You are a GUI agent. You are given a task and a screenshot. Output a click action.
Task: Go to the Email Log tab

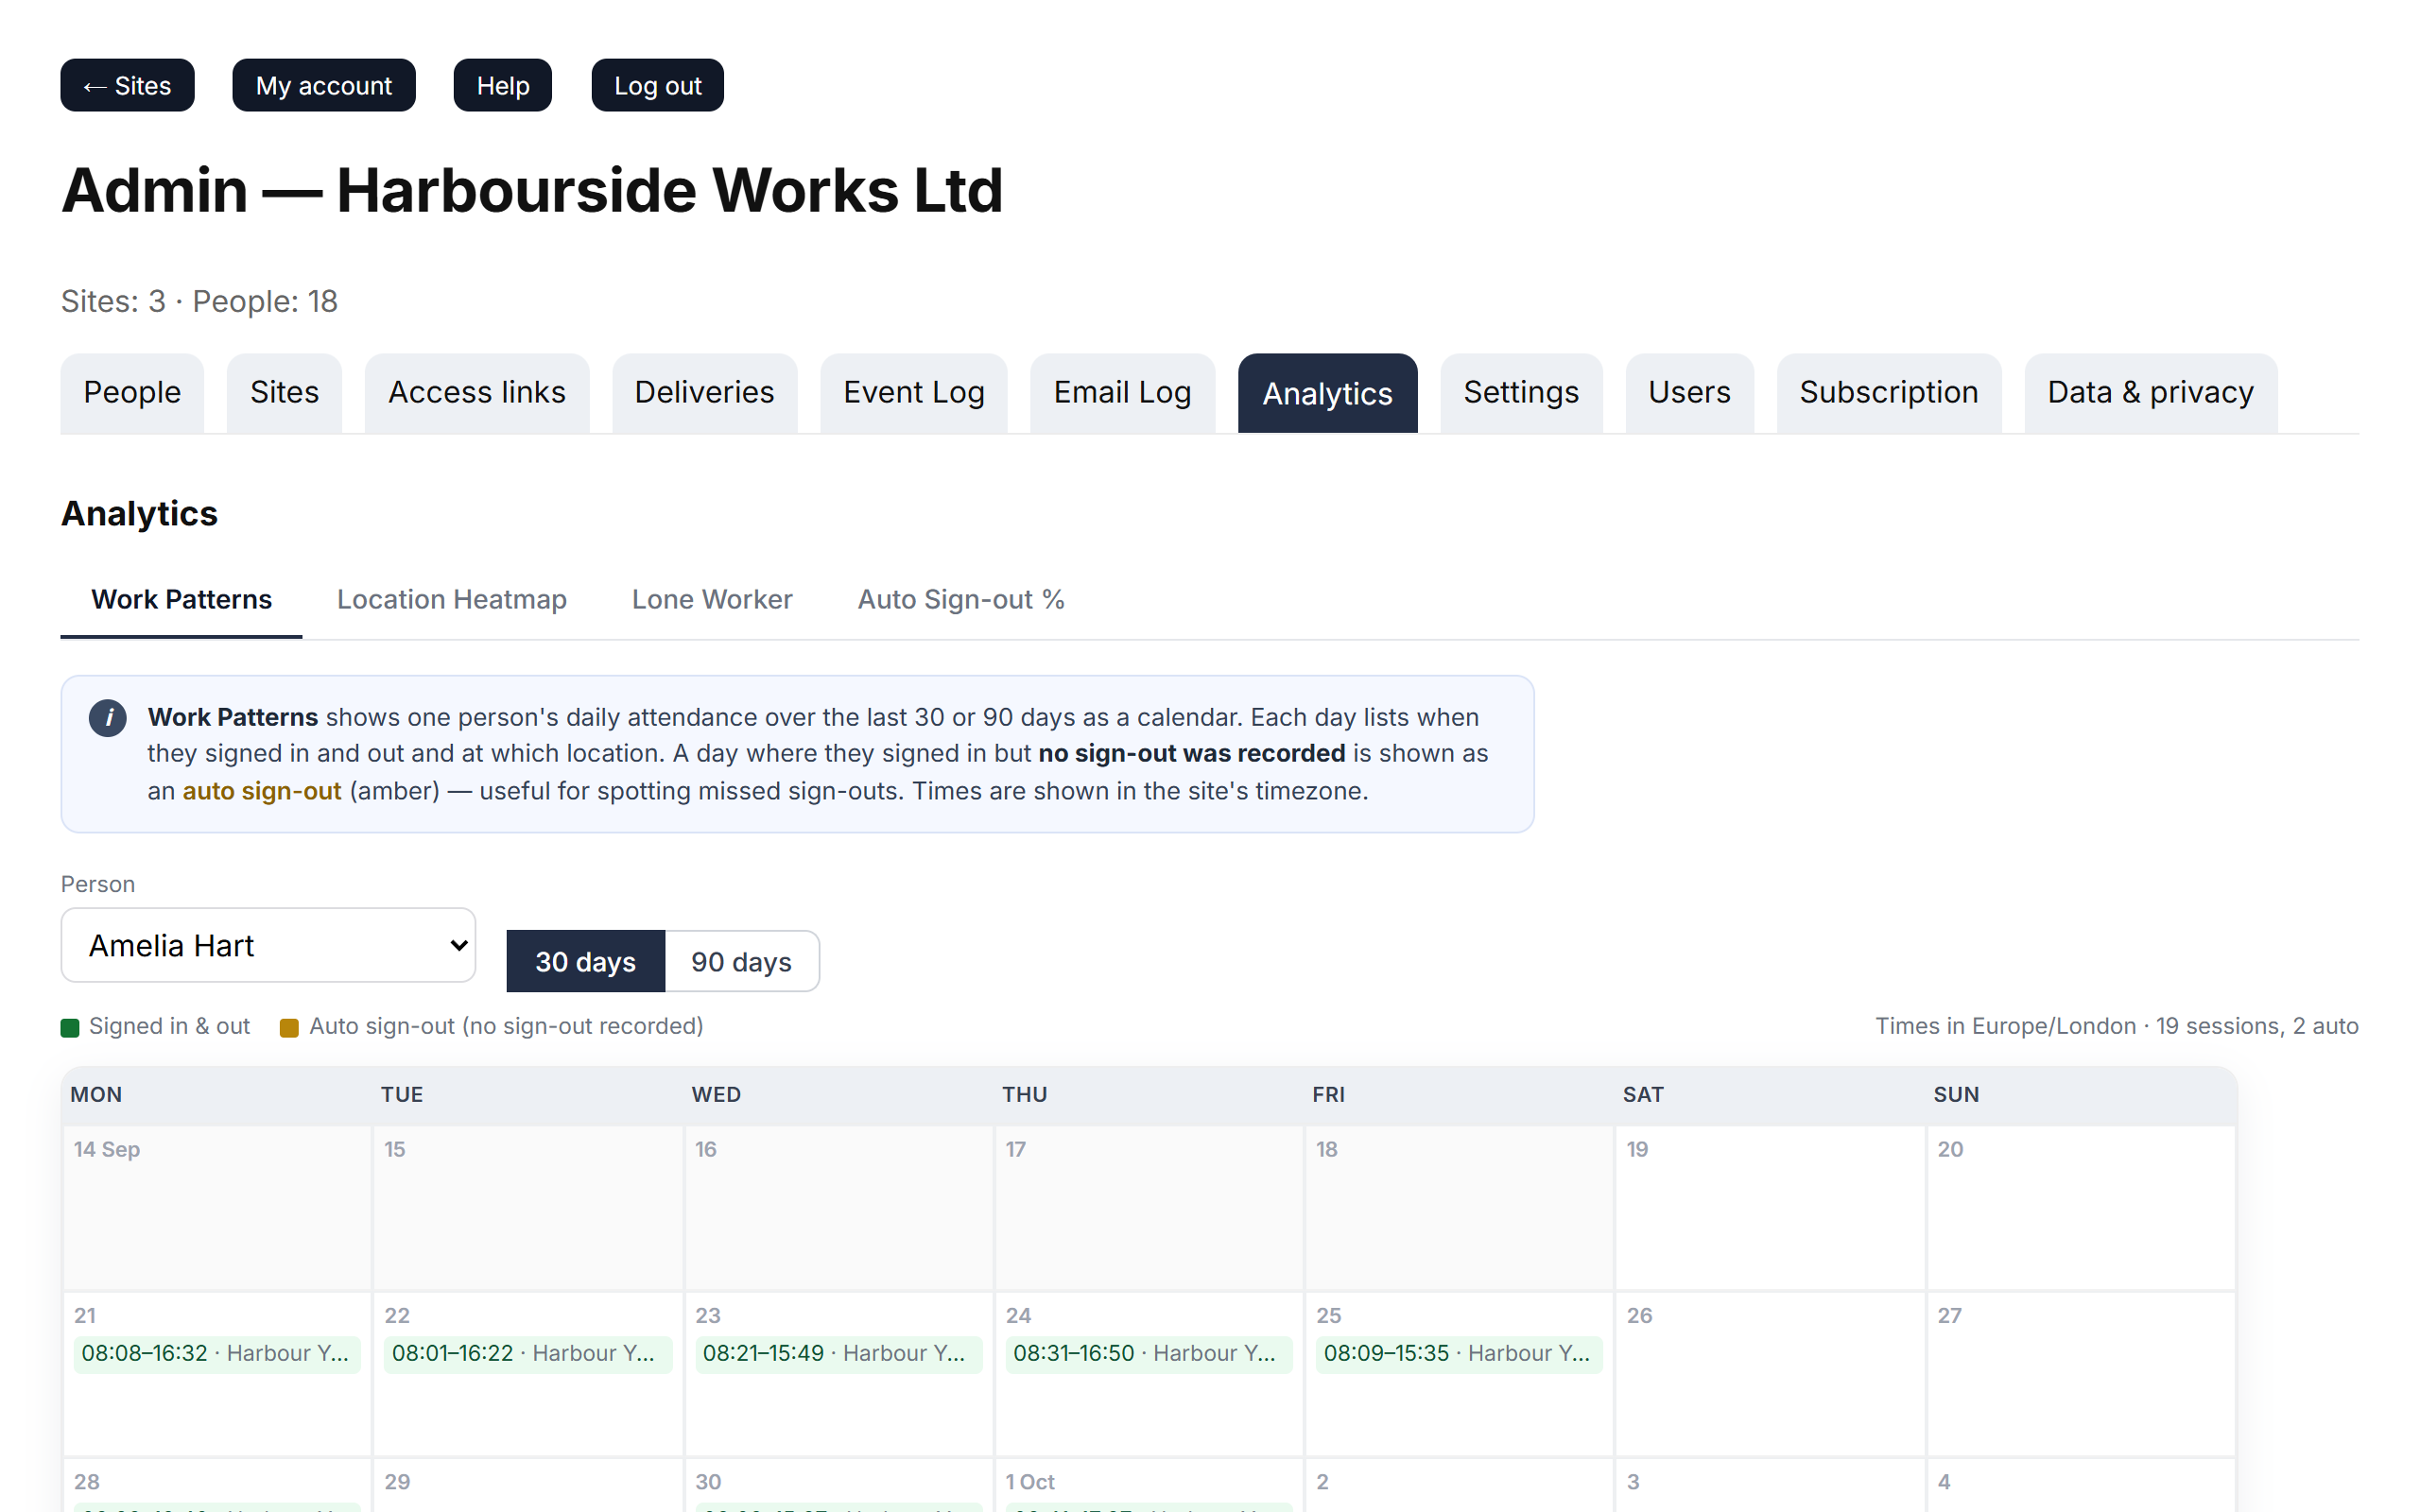point(1122,393)
